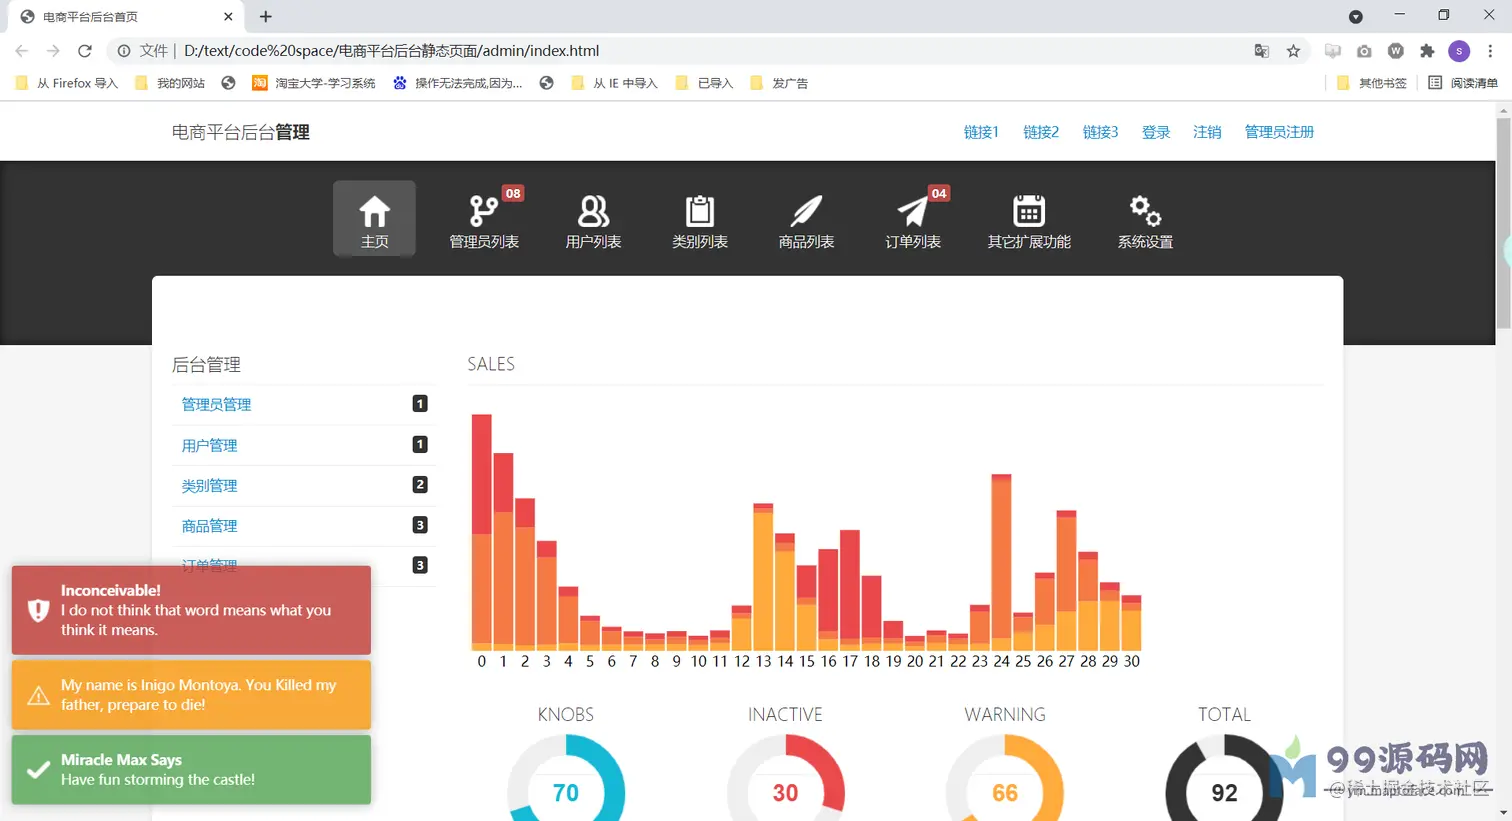1512x821 pixels.
Task: Open the 淘宝大学-学习系统 bookmark
Action: pos(314,83)
